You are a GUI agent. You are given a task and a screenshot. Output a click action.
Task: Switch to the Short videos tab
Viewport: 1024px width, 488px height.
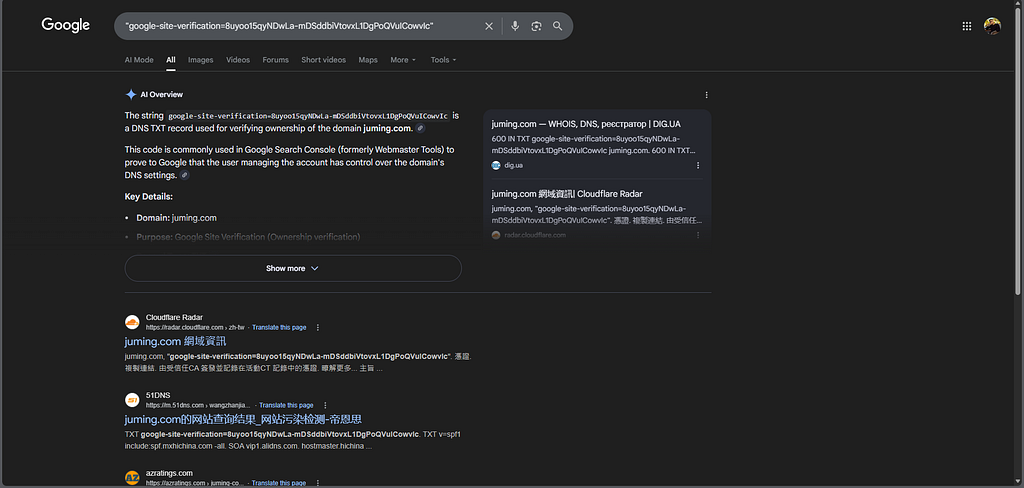pos(323,59)
